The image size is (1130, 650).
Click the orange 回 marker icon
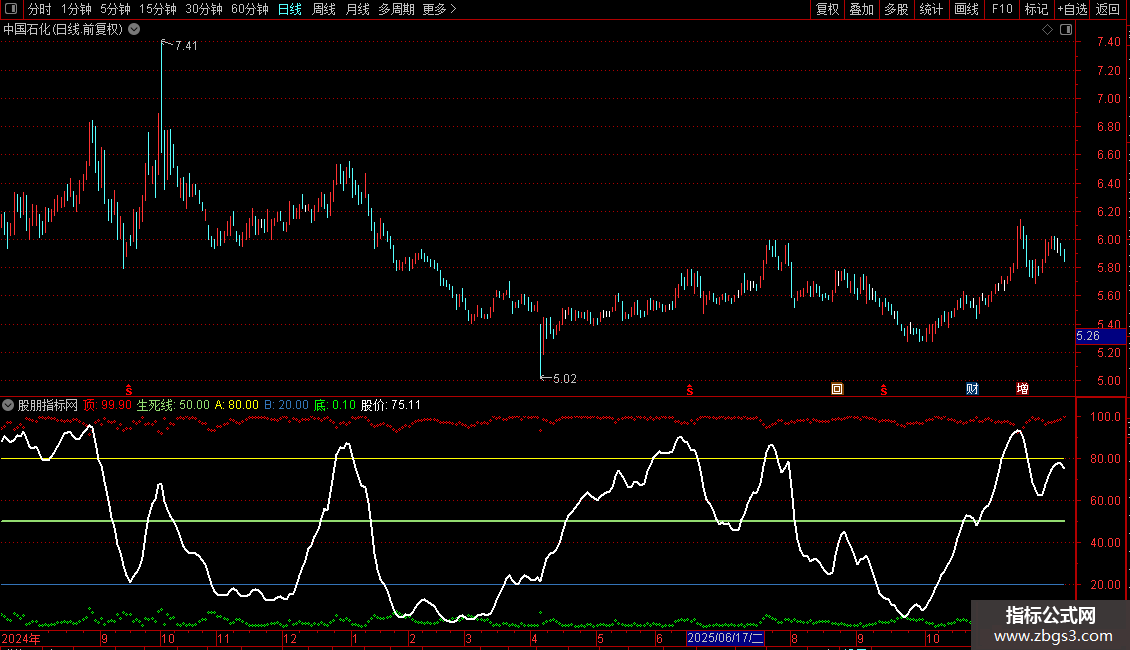[837, 389]
